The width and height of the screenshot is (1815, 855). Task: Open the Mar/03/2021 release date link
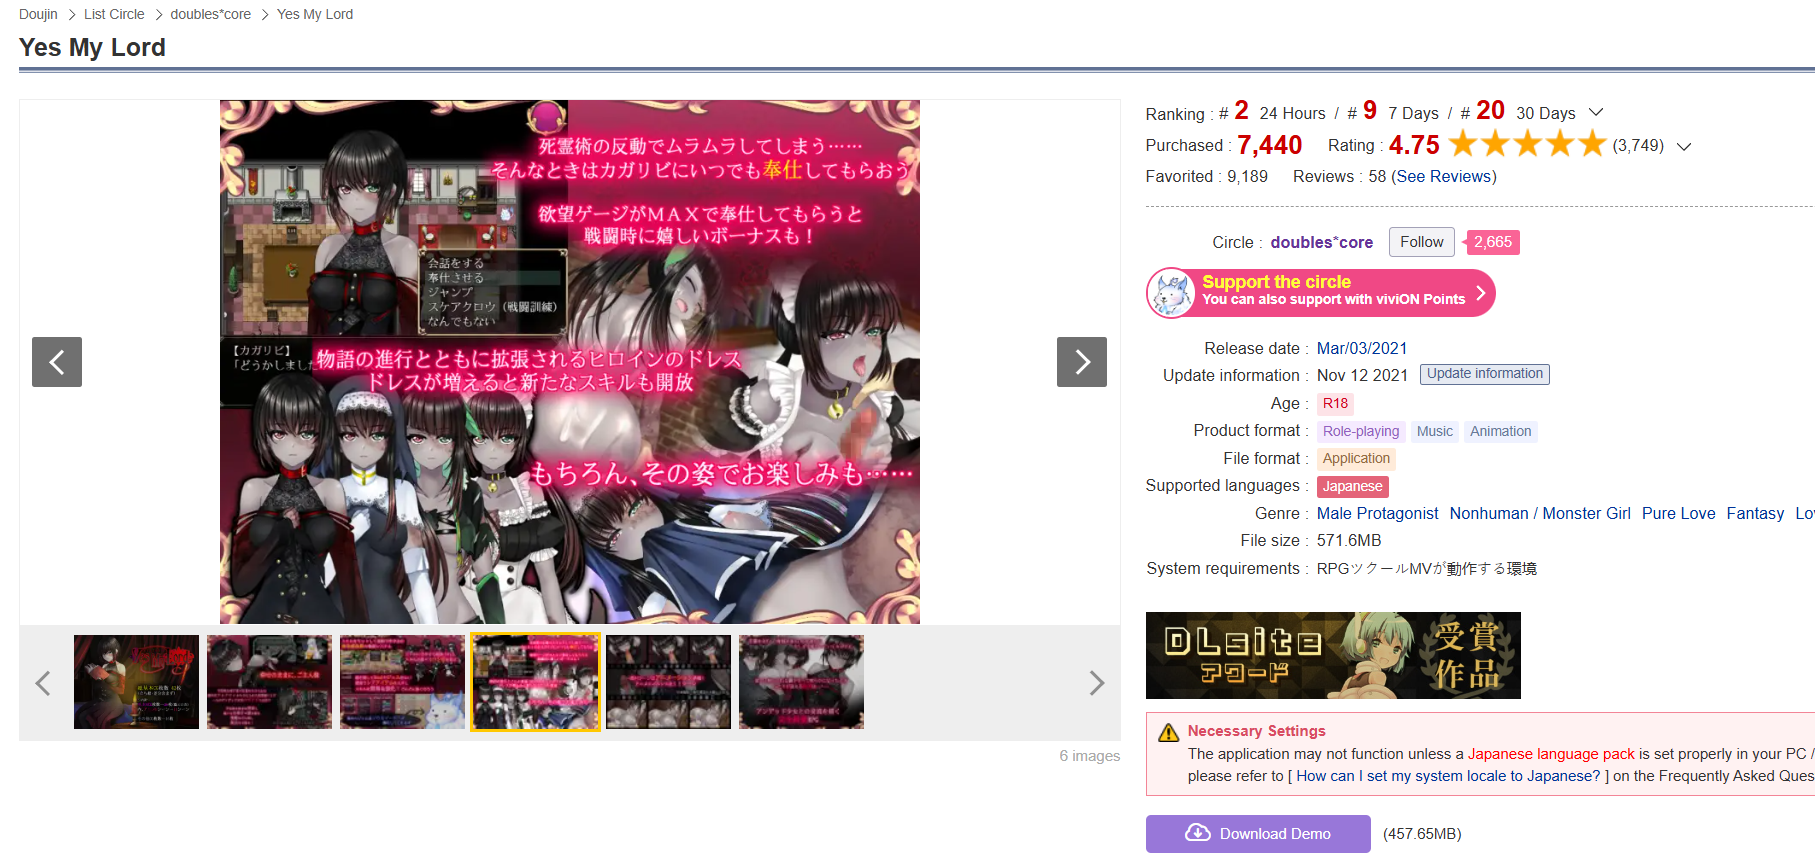[1361, 349]
